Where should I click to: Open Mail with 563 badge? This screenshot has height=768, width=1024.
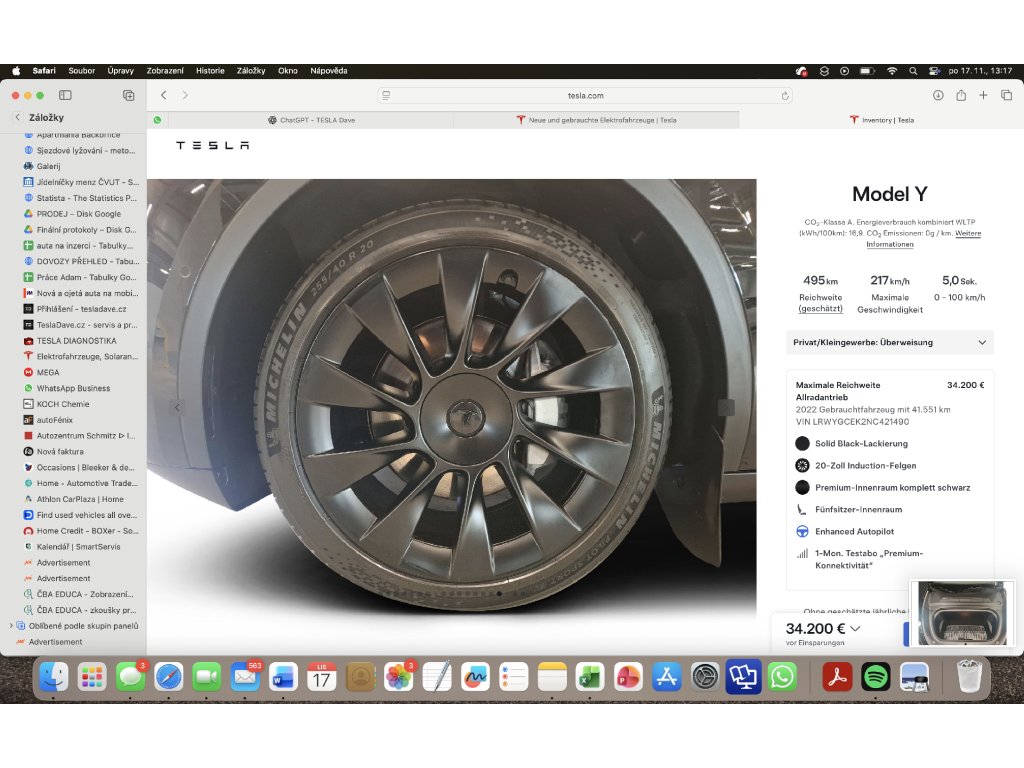246,677
